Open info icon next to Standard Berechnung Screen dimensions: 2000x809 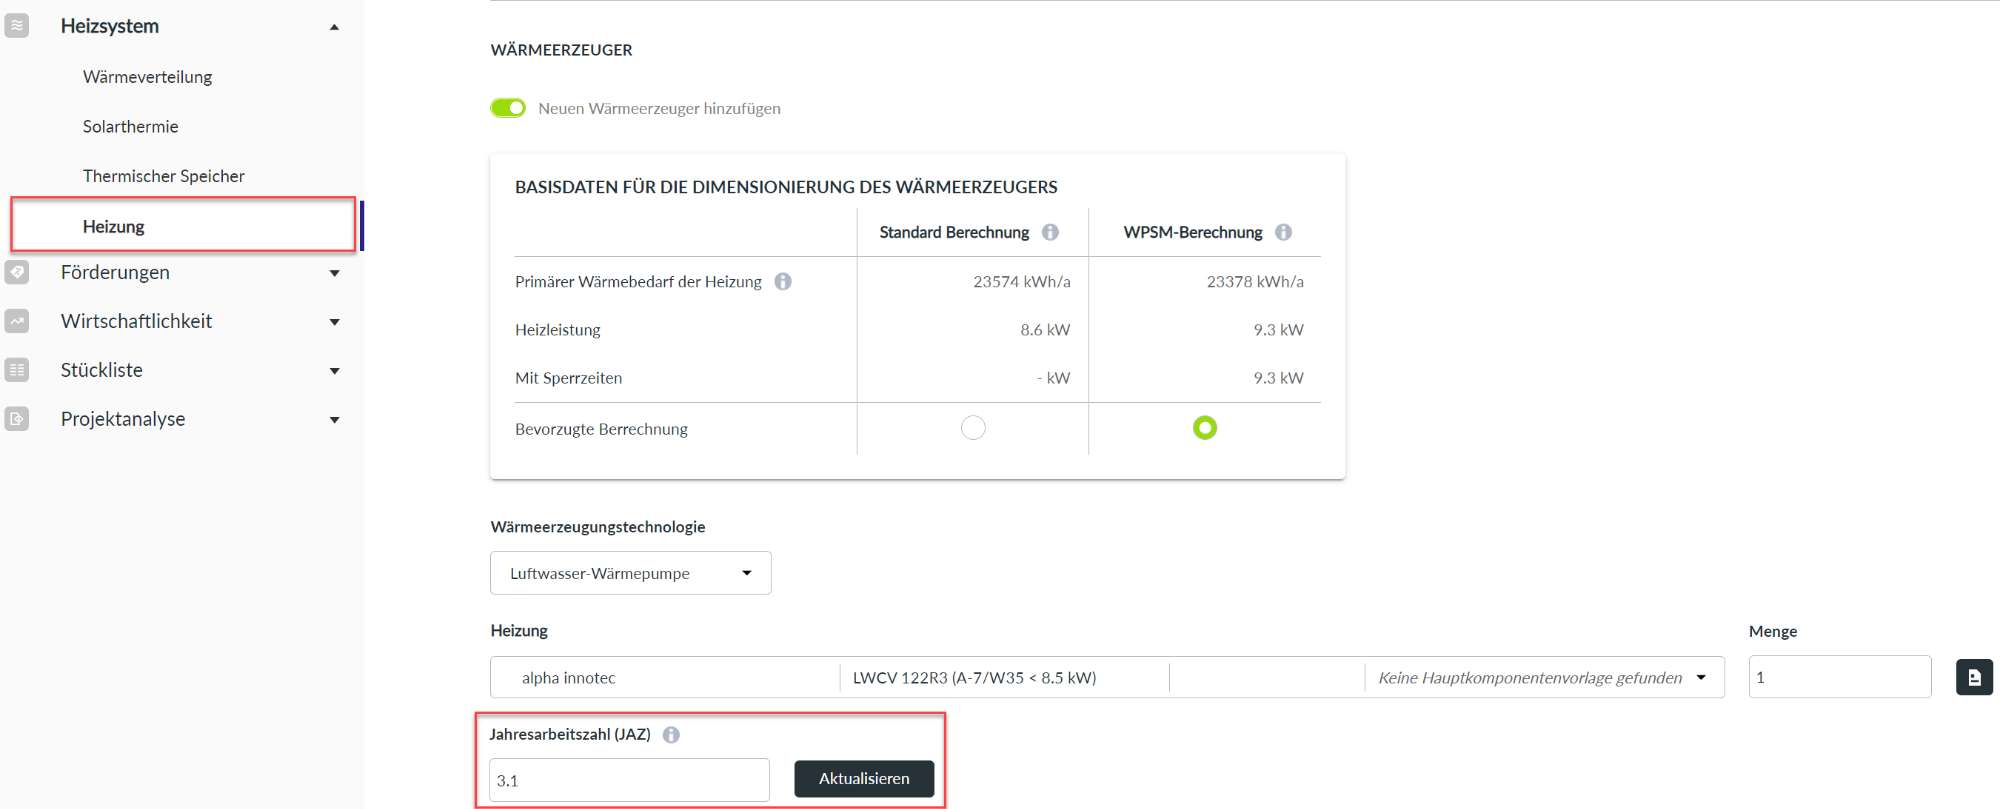point(1050,232)
